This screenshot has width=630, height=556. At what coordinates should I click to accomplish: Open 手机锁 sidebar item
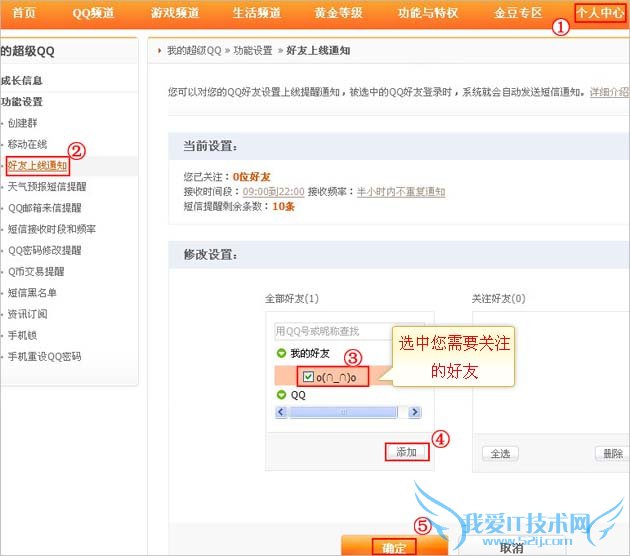(x=22, y=335)
